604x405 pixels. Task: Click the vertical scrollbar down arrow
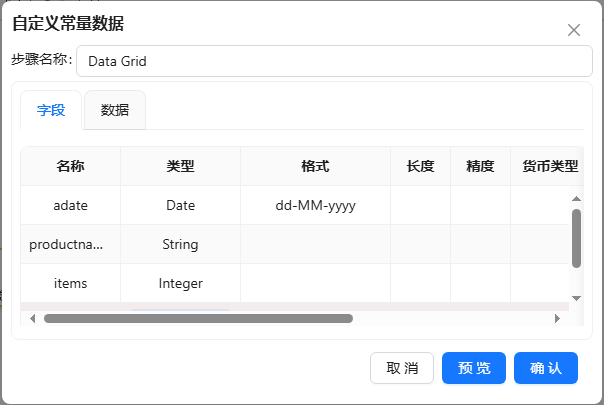click(x=576, y=298)
